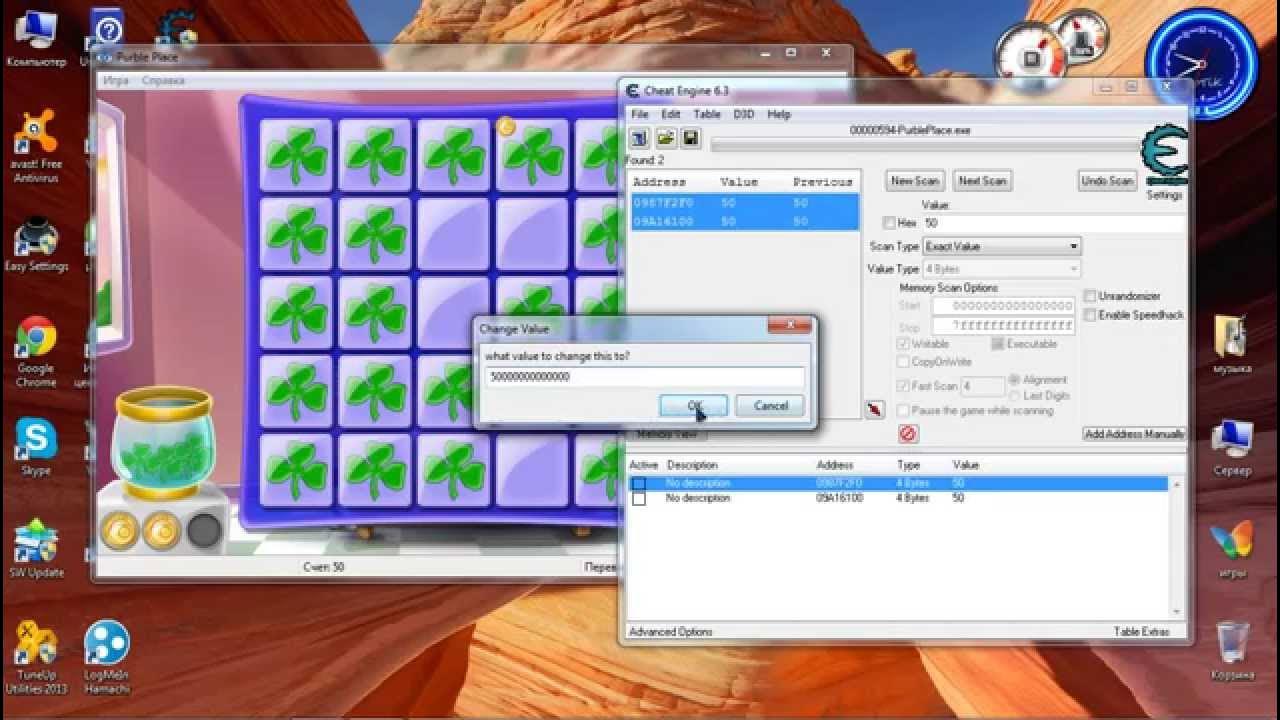Tick the Active box for address 09A16100

point(639,498)
